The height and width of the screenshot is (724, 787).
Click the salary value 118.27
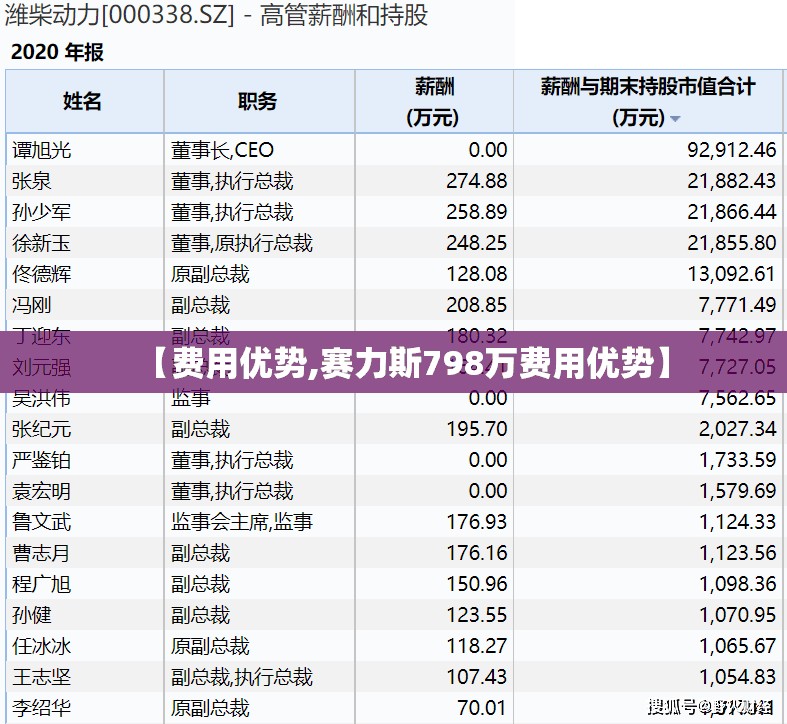pos(477,646)
